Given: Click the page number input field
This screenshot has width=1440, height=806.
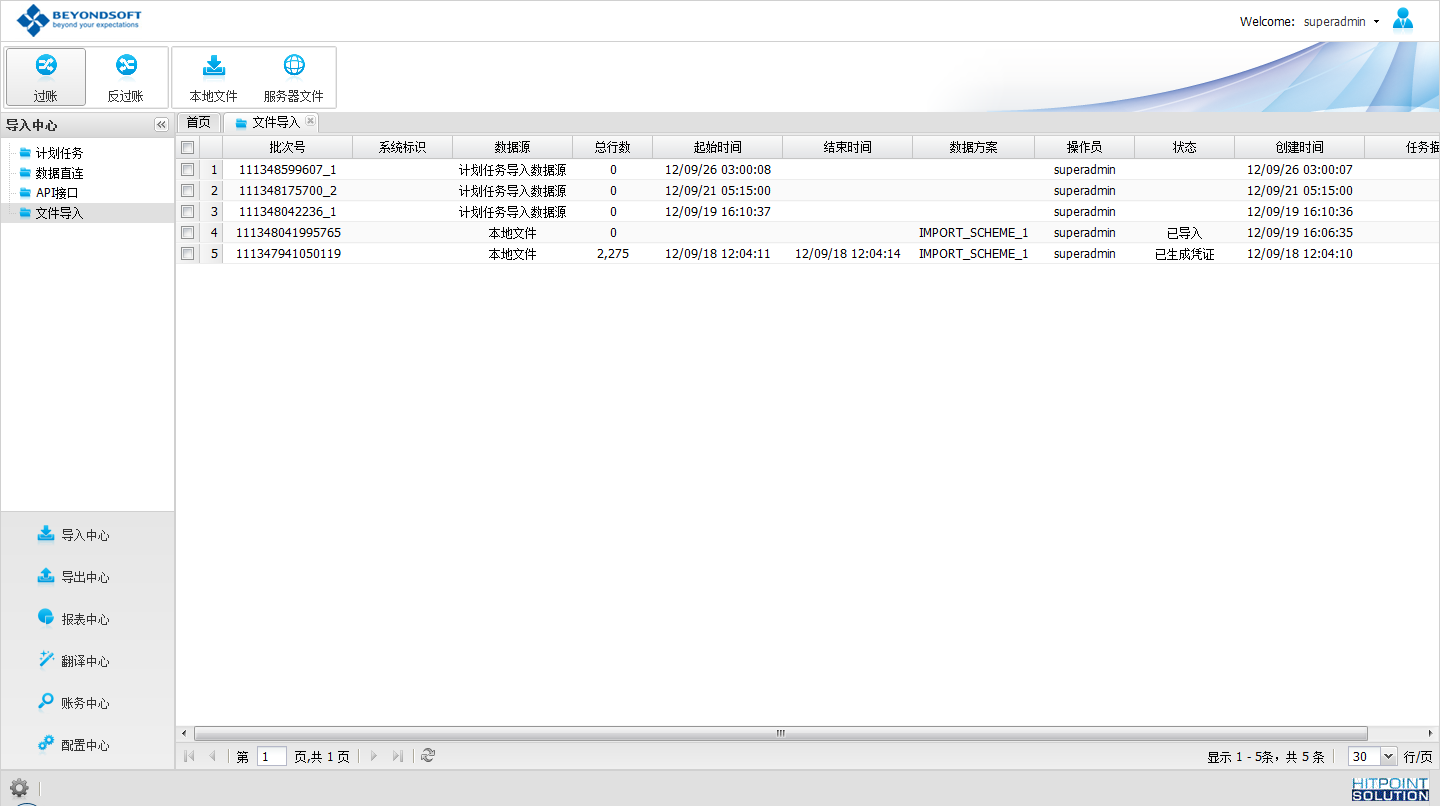Looking at the screenshot, I should click(x=271, y=757).
